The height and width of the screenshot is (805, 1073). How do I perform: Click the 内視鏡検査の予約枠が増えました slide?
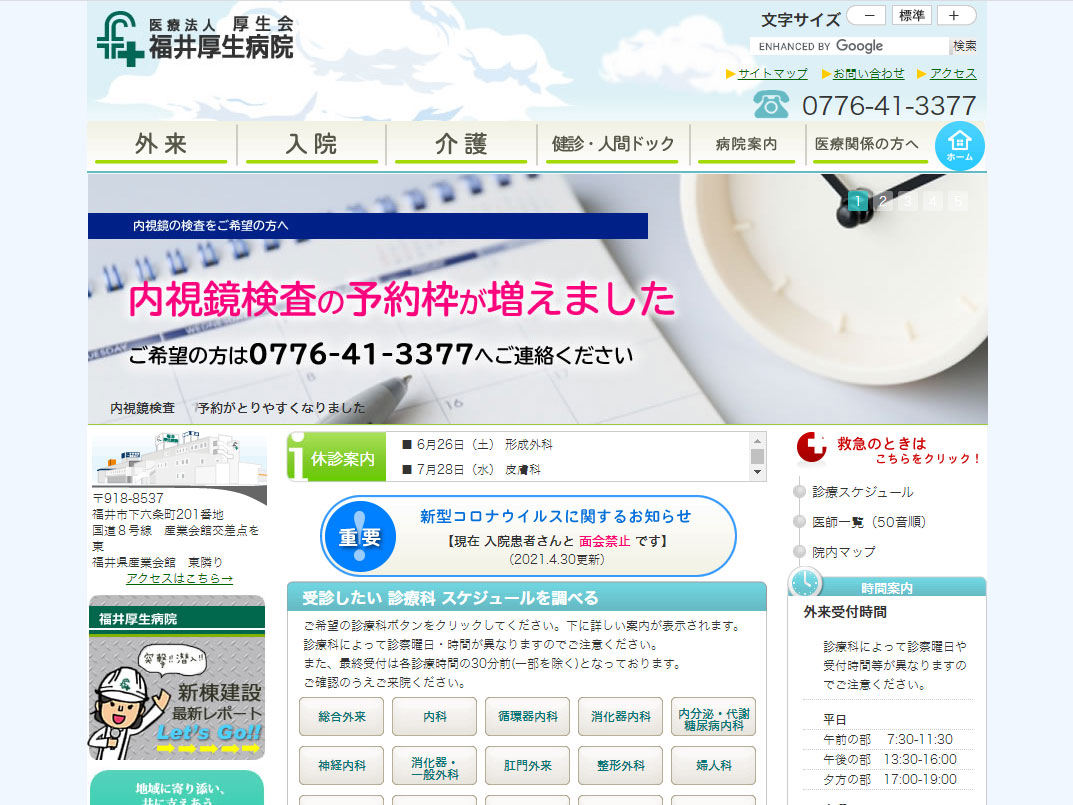pyautogui.click(x=538, y=298)
